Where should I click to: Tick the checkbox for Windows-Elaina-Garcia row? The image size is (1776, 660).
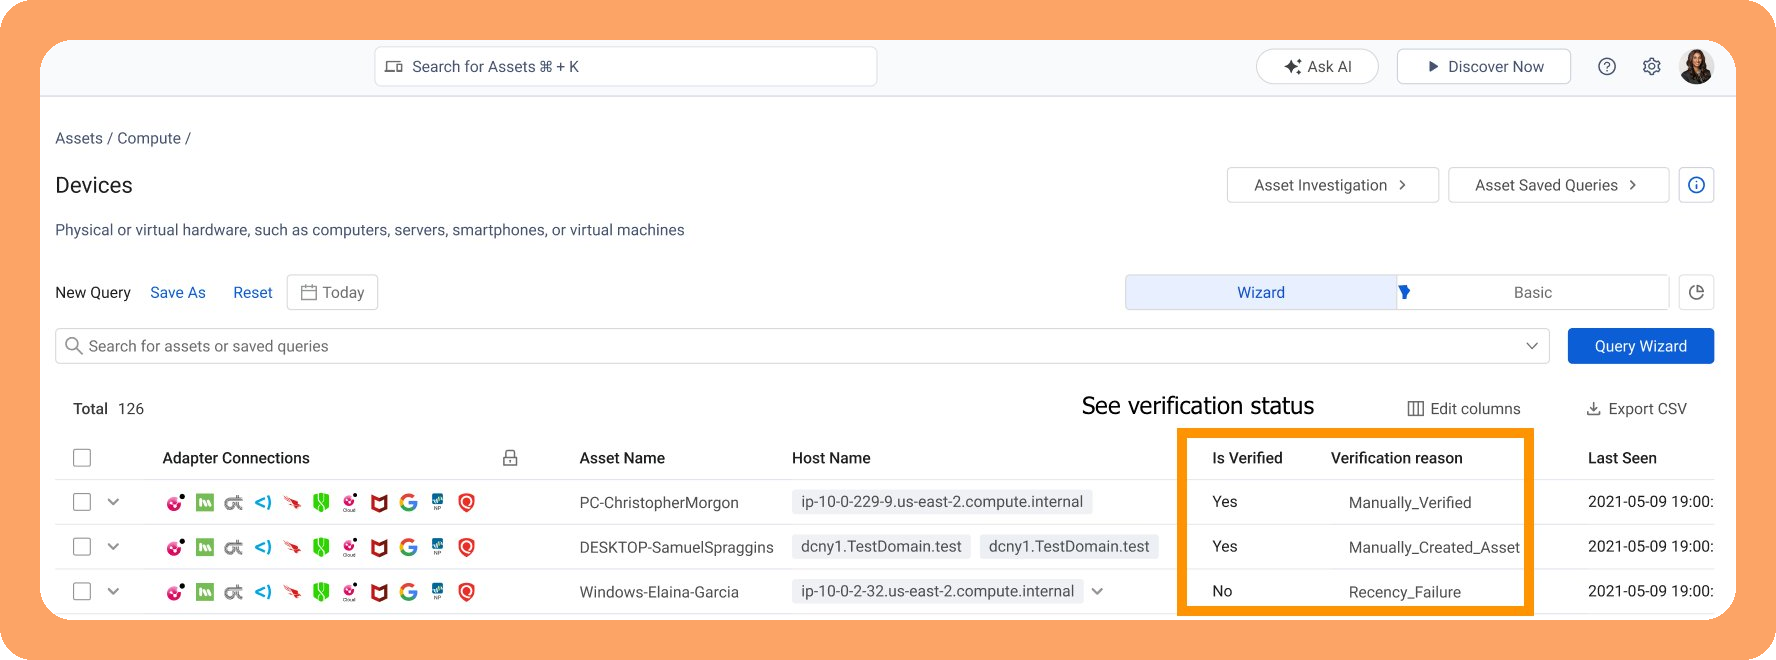(x=82, y=591)
